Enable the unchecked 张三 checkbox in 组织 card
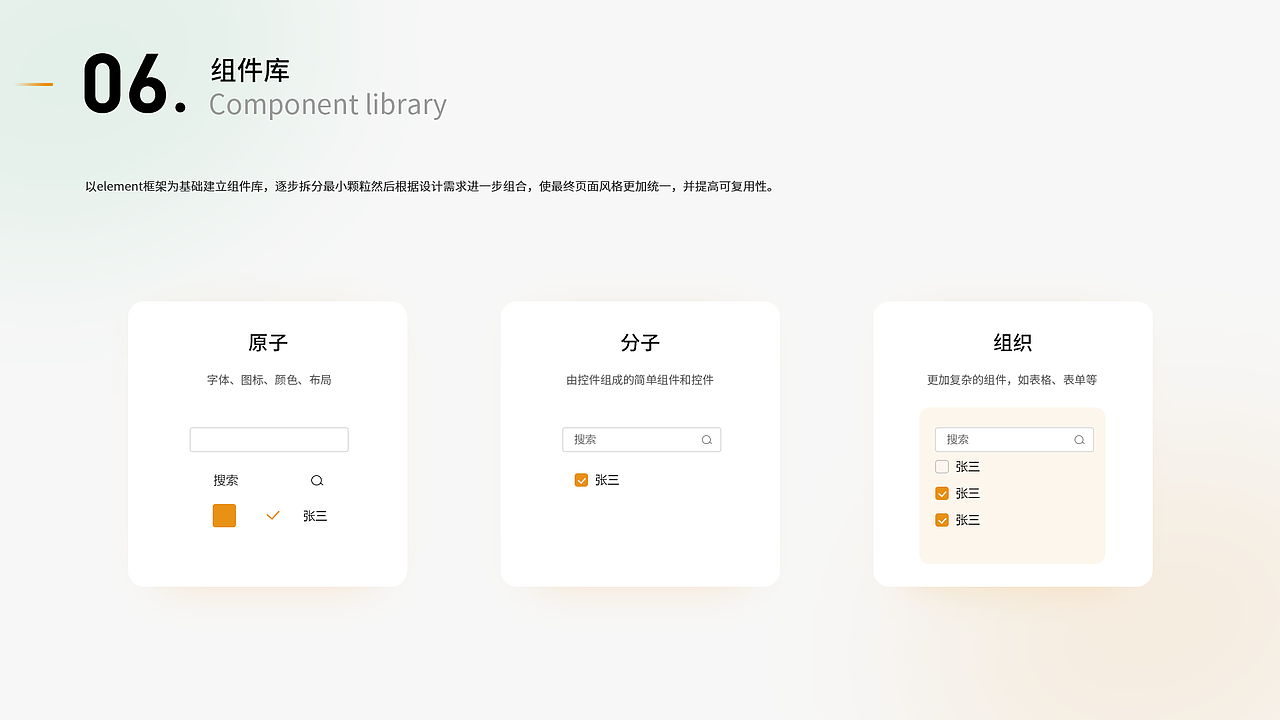 (x=941, y=466)
